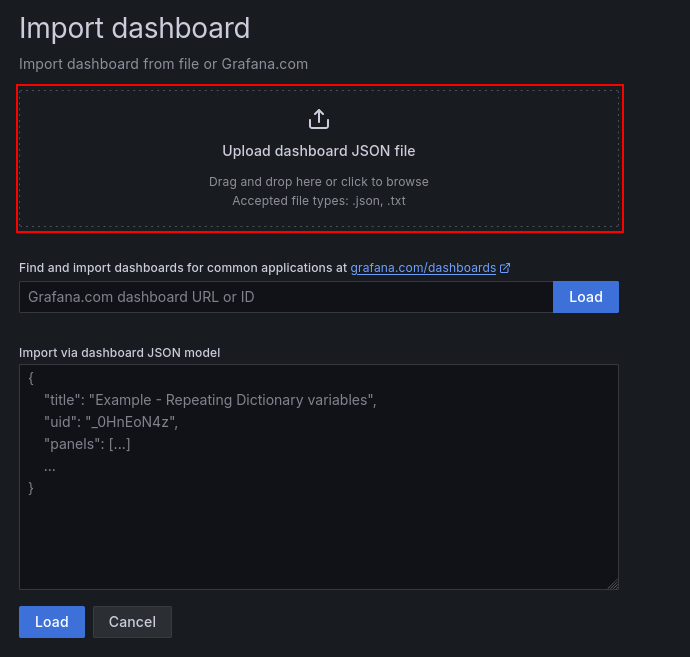The height and width of the screenshot is (657, 690).
Task: Cancel the dashboard import
Action: [x=132, y=622]
